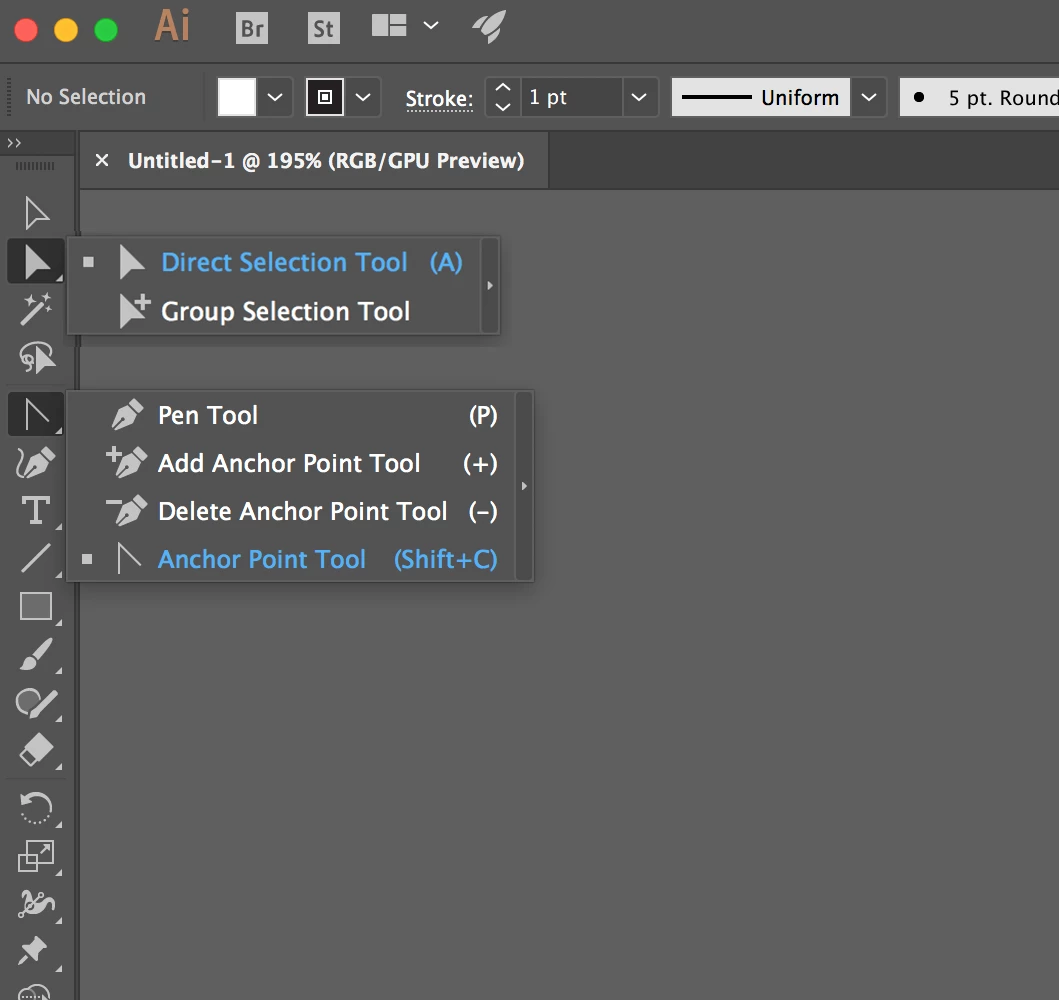Image resolution: width=1059 pixels, height=1000 pixels.
Task: Click the GPU performance rocket icon
Action: click(489, 27)
